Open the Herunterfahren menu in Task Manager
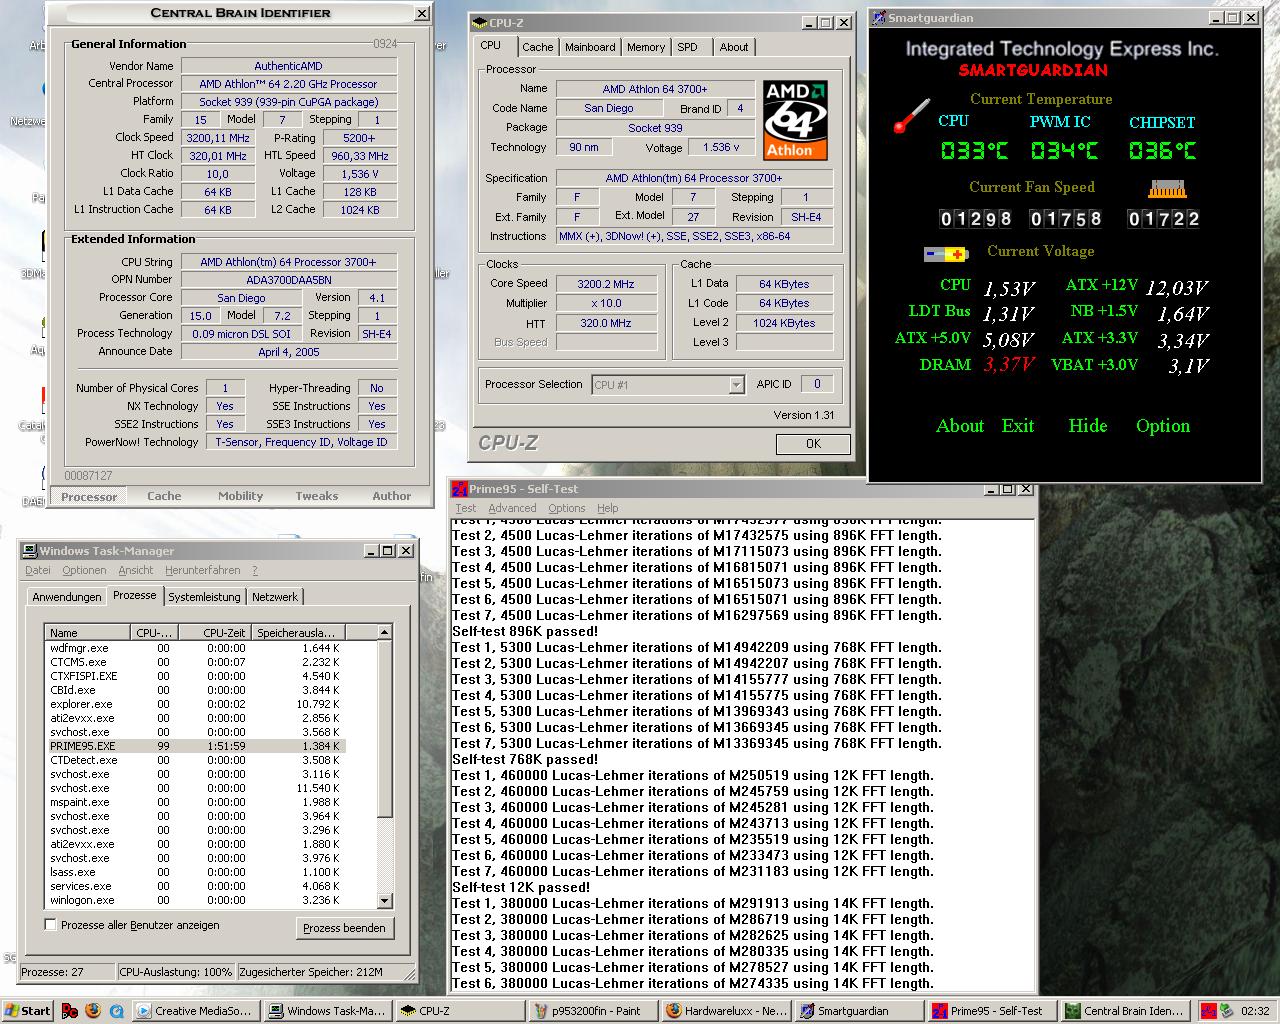The image size is (1280, 1024). (203, 570)
